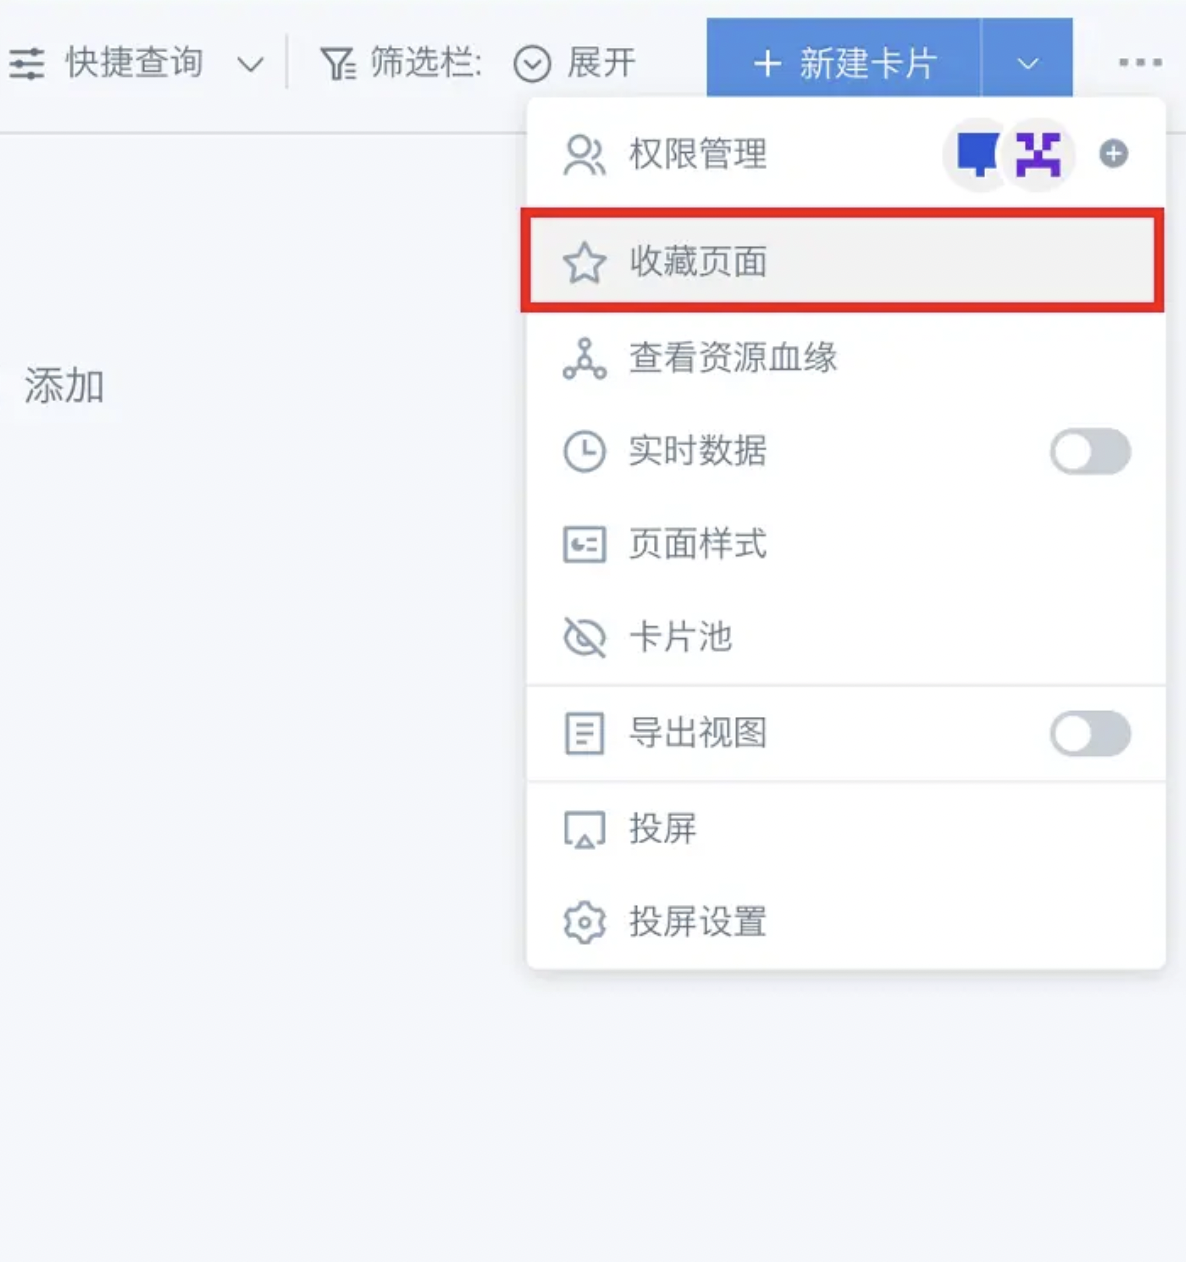Click the purple pixel avatar in 权限管理
This screenshot has height=1262, width=1186.
[1038, 154]
